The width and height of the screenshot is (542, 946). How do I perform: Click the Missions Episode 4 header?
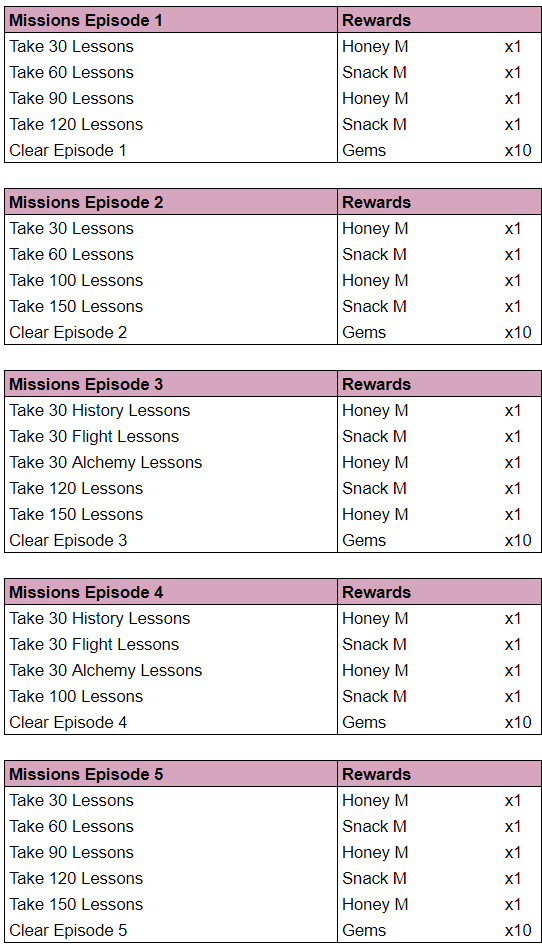pyautogui.click(x=86, y=592)
